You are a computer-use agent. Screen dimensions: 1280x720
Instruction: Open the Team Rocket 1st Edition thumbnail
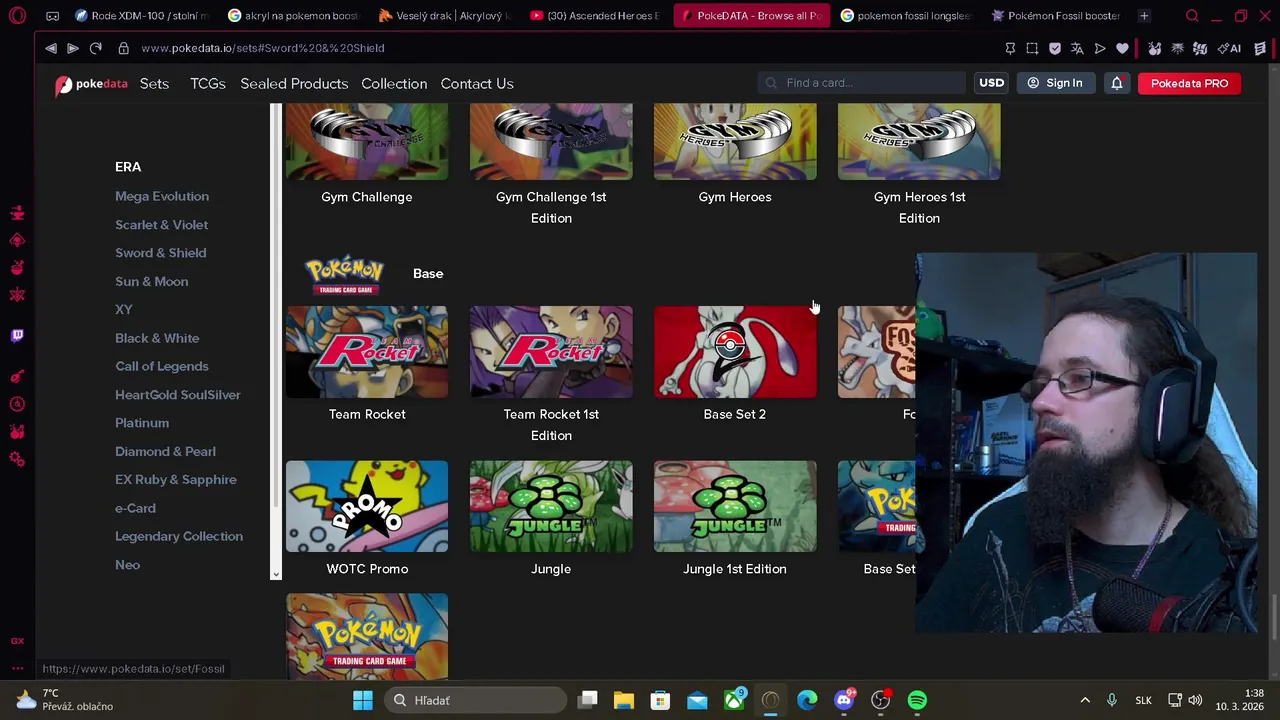(x=551, y=352)
